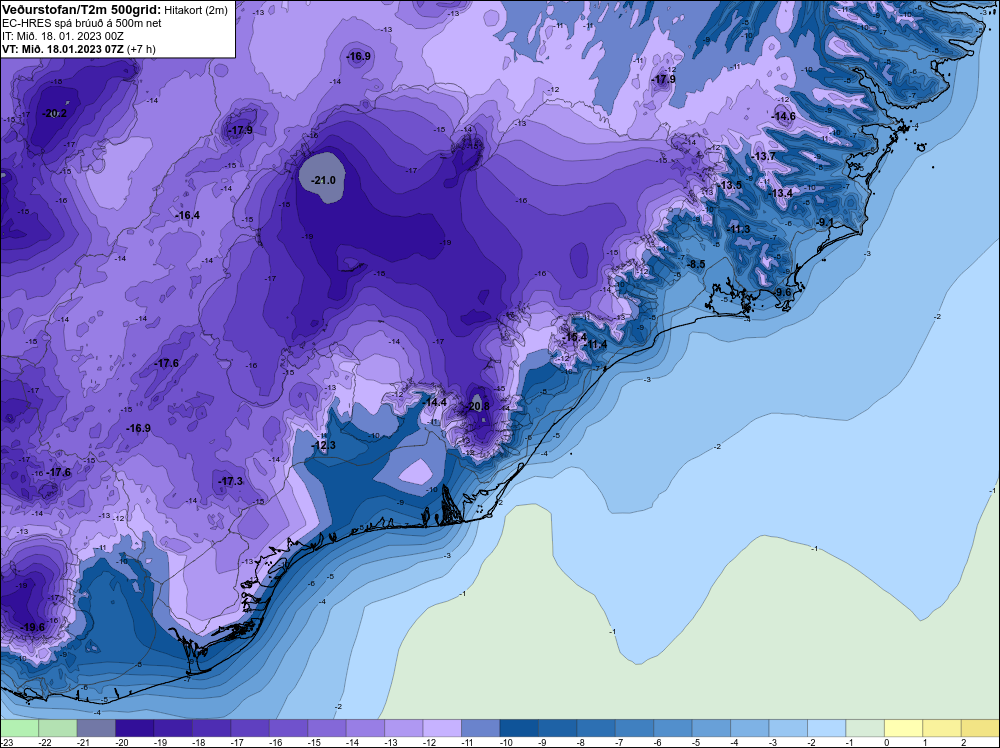Click the legend swatch labeled -12

pyautogui.click(x=442, y=728)
